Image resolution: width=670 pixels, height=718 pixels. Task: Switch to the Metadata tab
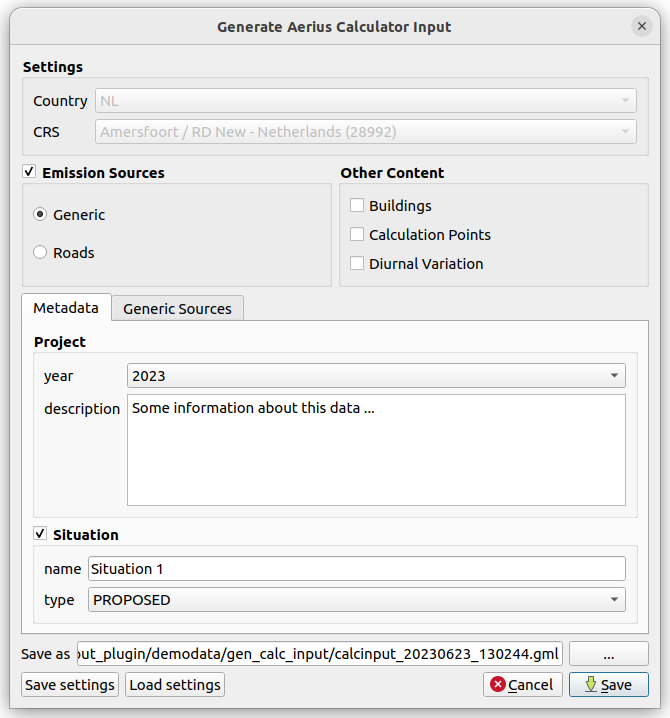pyautogui.click(x=66, y=308)
